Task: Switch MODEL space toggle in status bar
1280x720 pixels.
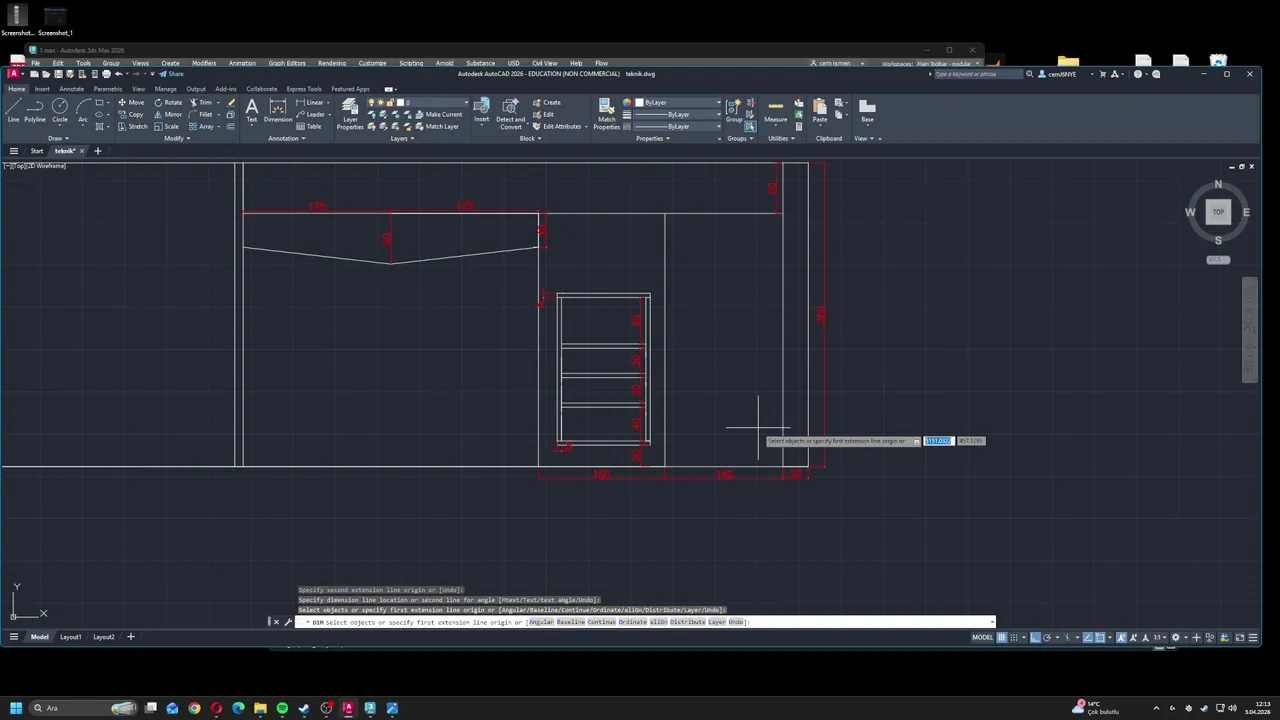Action: click(x=983, y=637)
